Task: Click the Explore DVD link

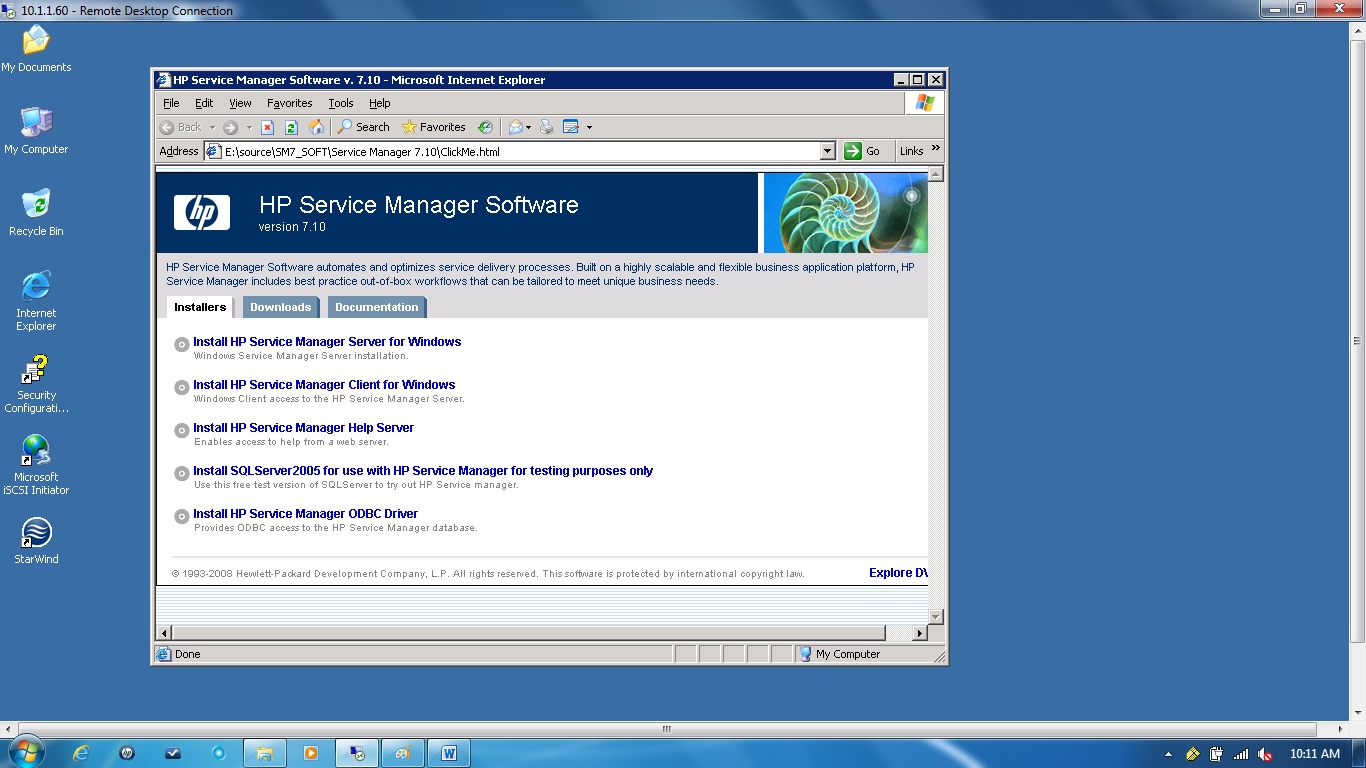Action: (x=898, y=573)
